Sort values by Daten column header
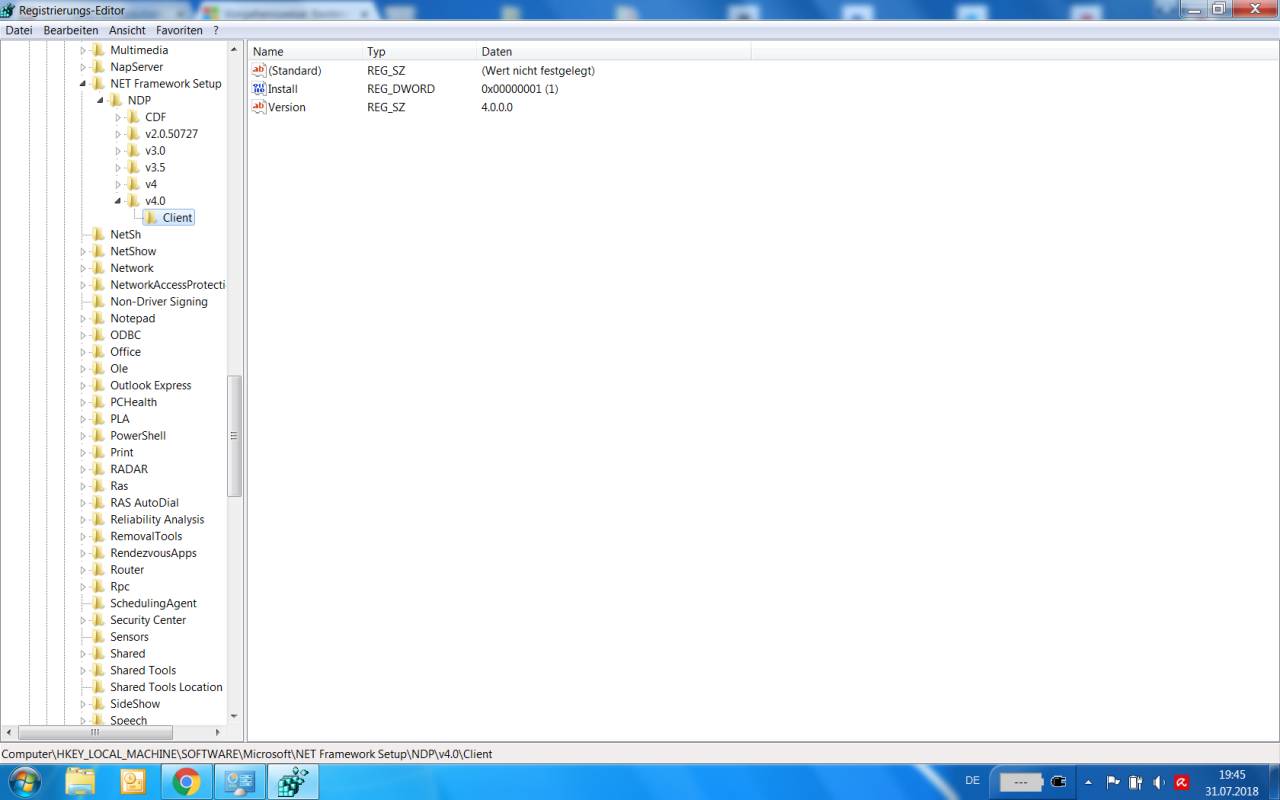 click(x=613, y=52)
